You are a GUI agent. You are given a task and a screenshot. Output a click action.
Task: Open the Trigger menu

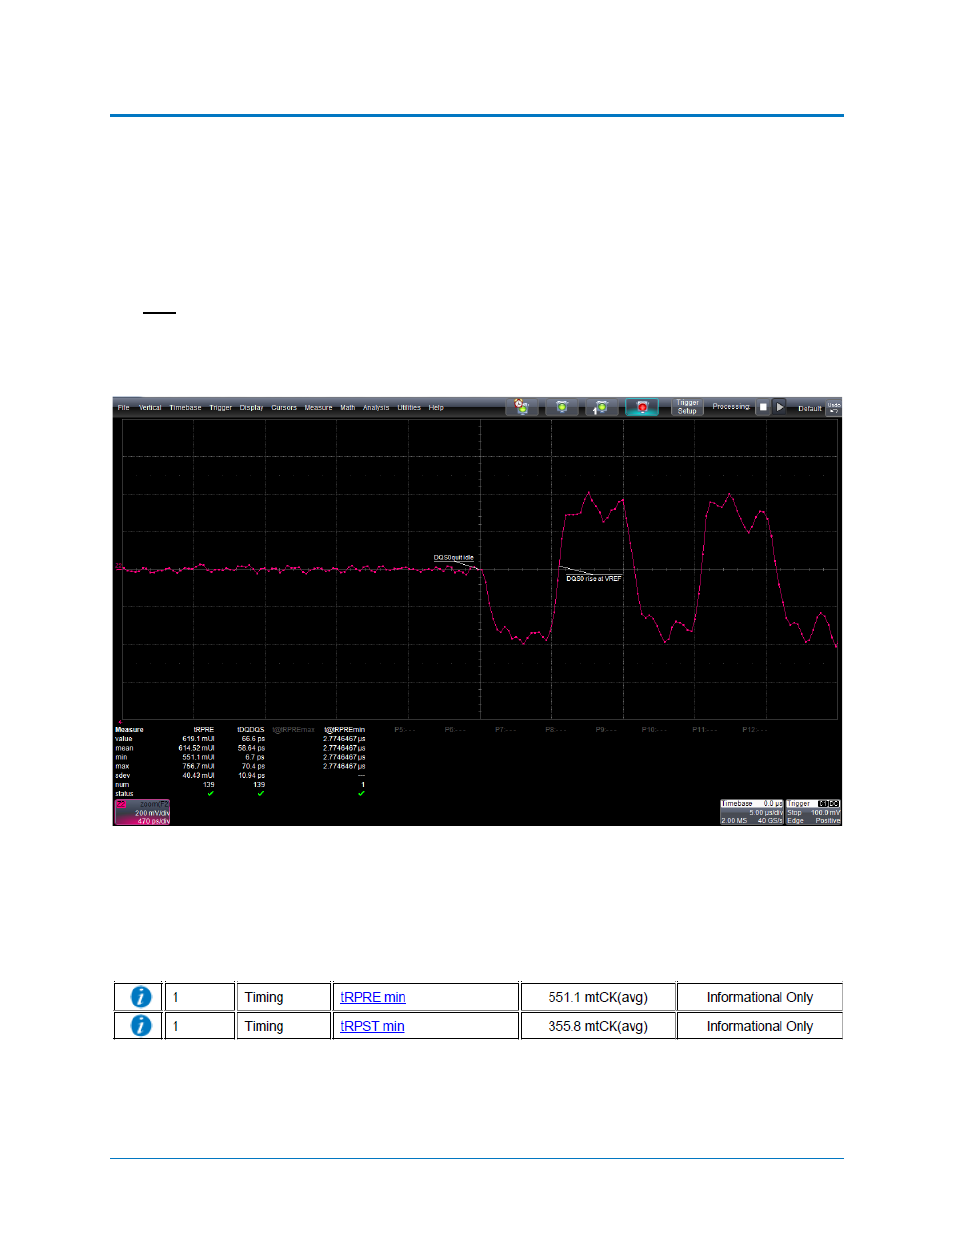pos(220,408)
